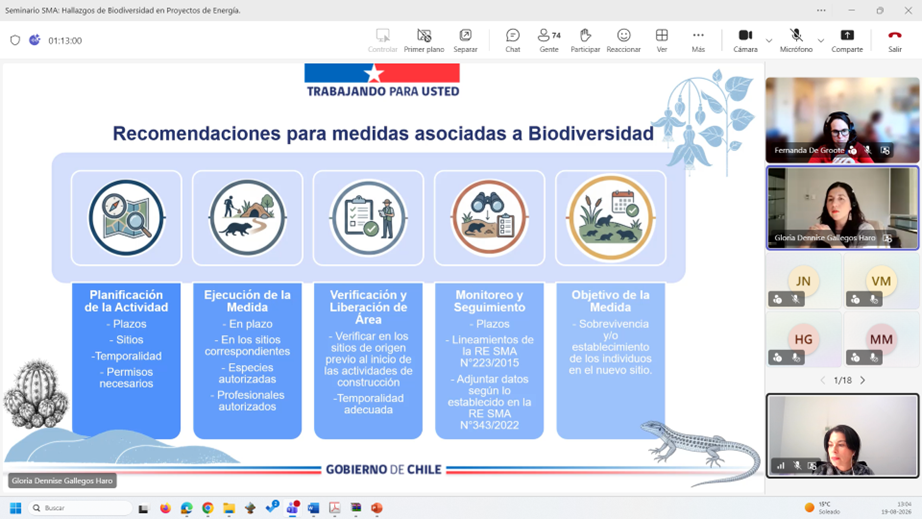Image resolution: width=922 pixels, height=519 pixels.
Task: Click slide heading Monitoreo y Seguimiento
Action: [x=489, y=301]
